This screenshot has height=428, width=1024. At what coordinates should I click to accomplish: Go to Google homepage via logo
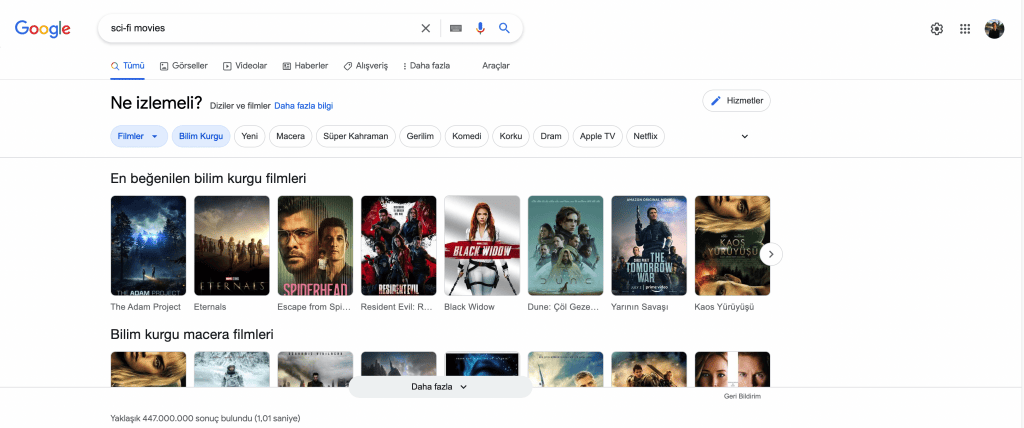coord(42,29)
